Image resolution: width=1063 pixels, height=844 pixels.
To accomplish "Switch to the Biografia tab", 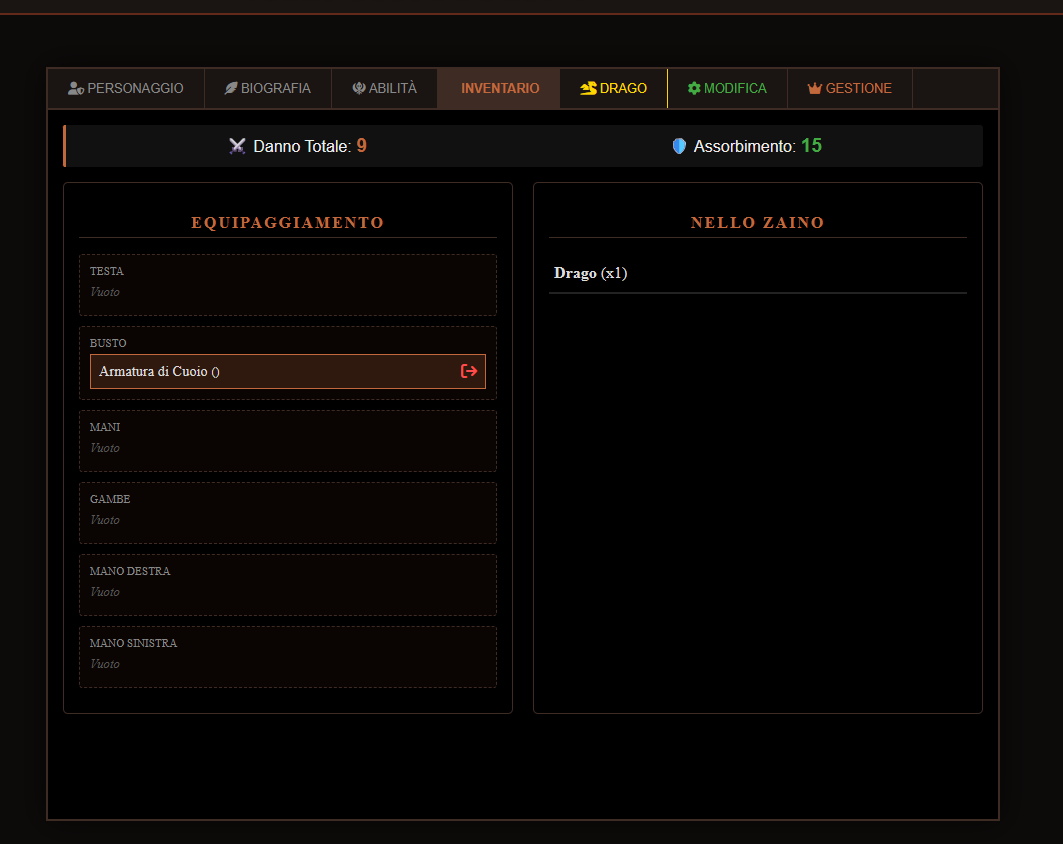I will pos(268,88).
